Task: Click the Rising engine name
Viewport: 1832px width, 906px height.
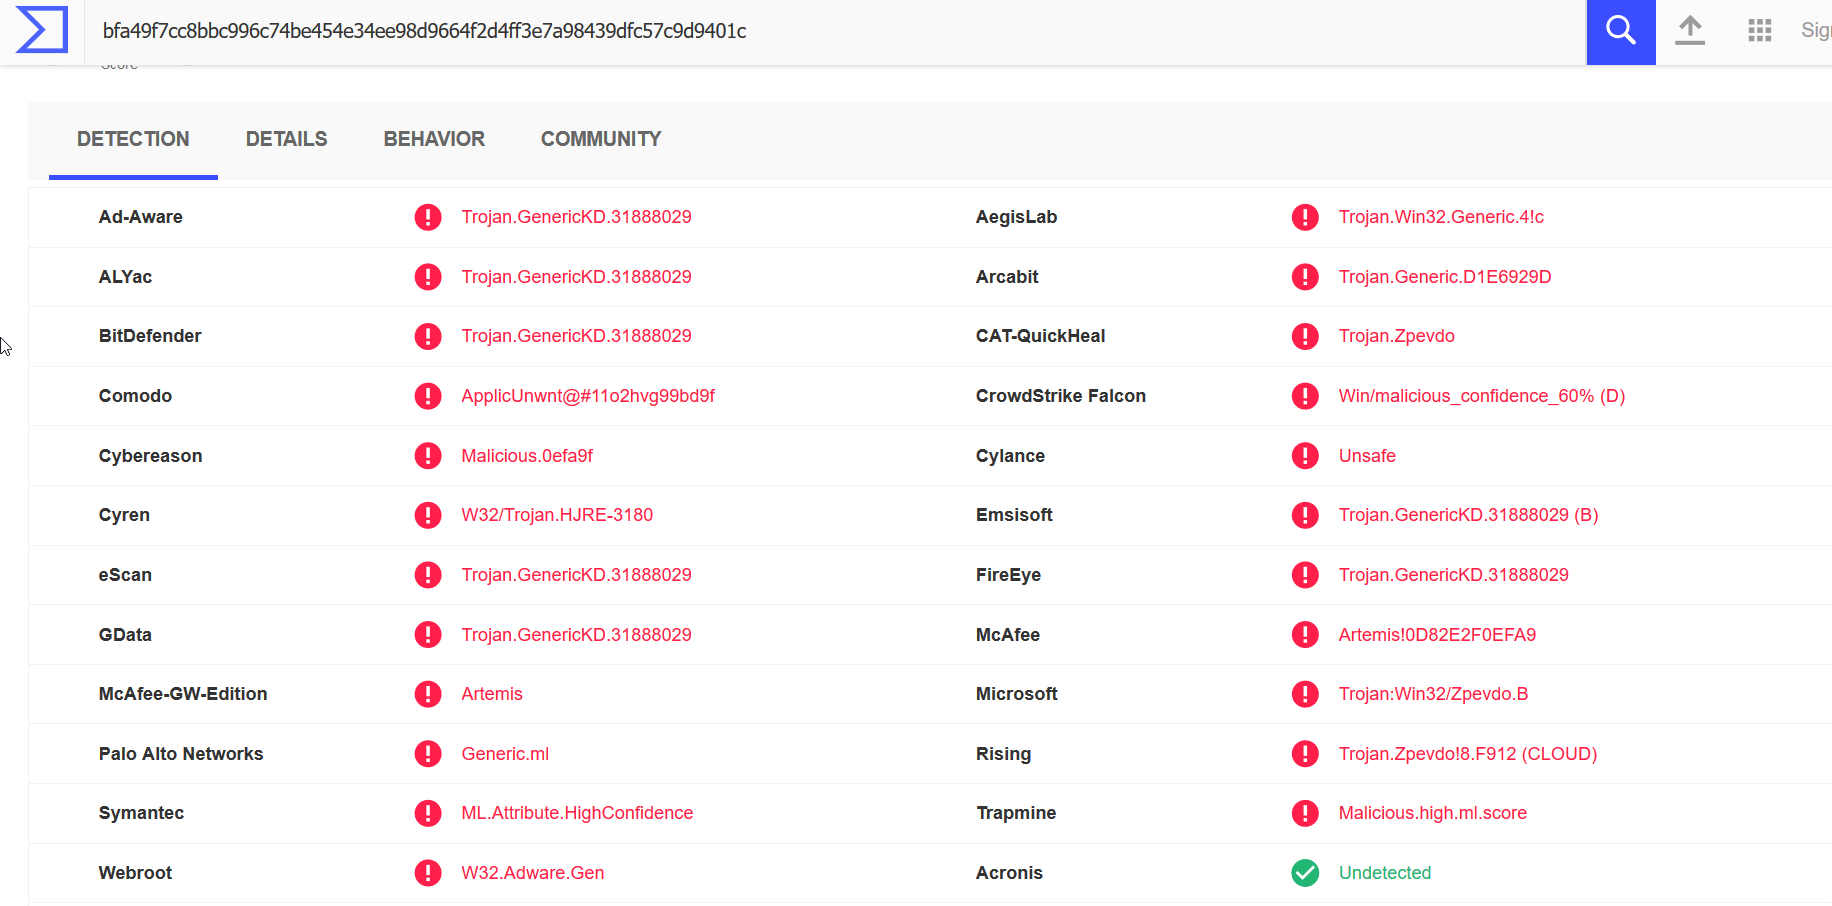Action: coord(1003,754)
